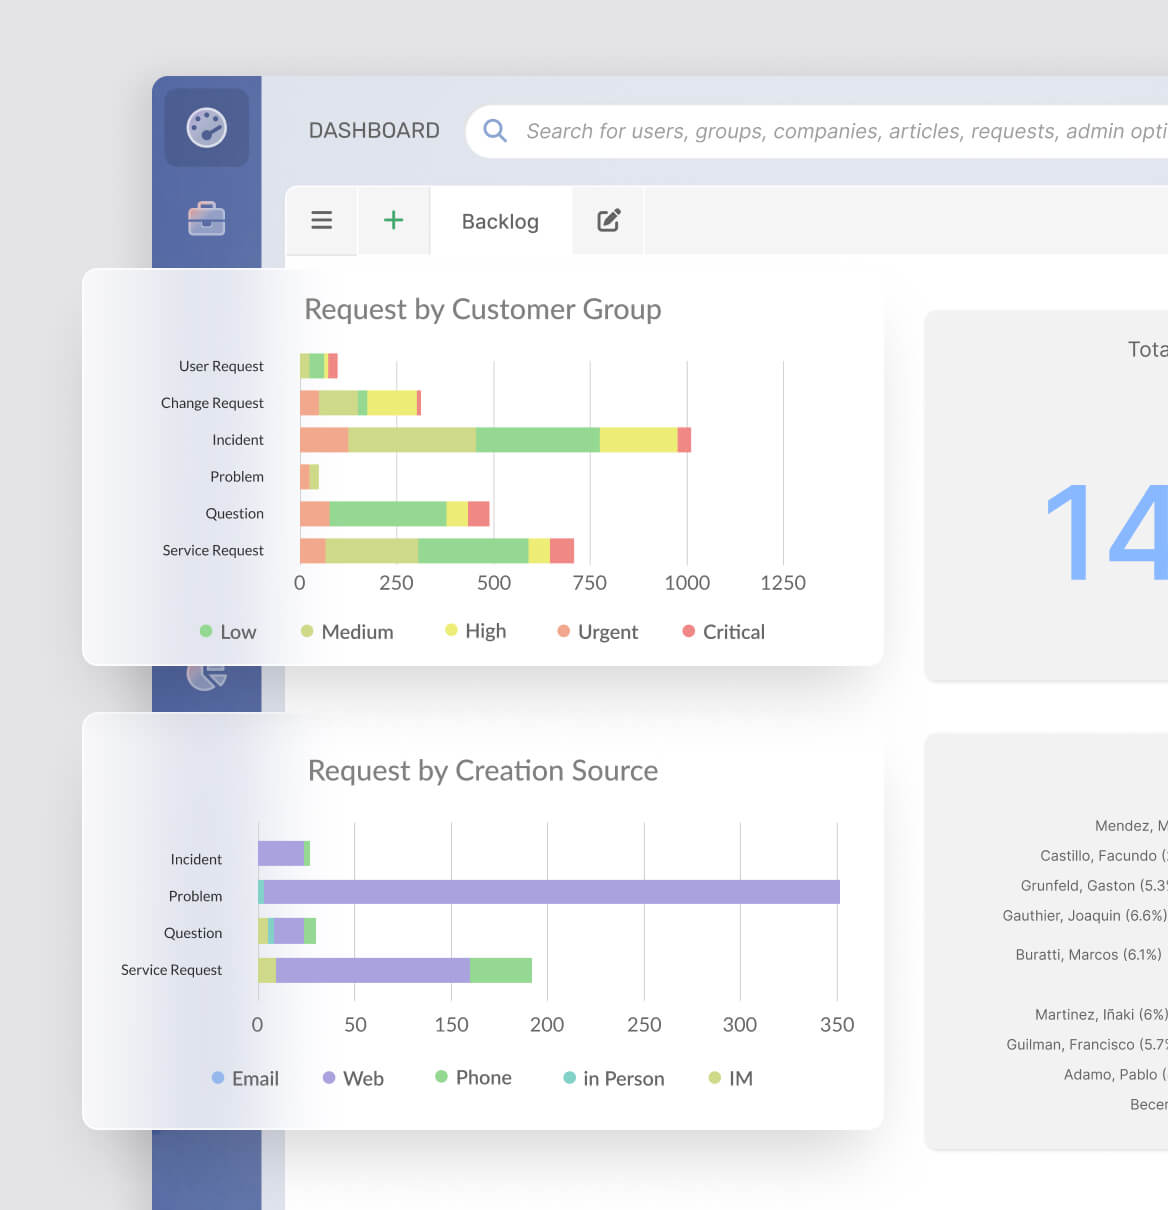The width and height of the screenshot is (1168, 1210).
Task: Click the purple Problem bar in Creation Source
Action: pos(550,892)
